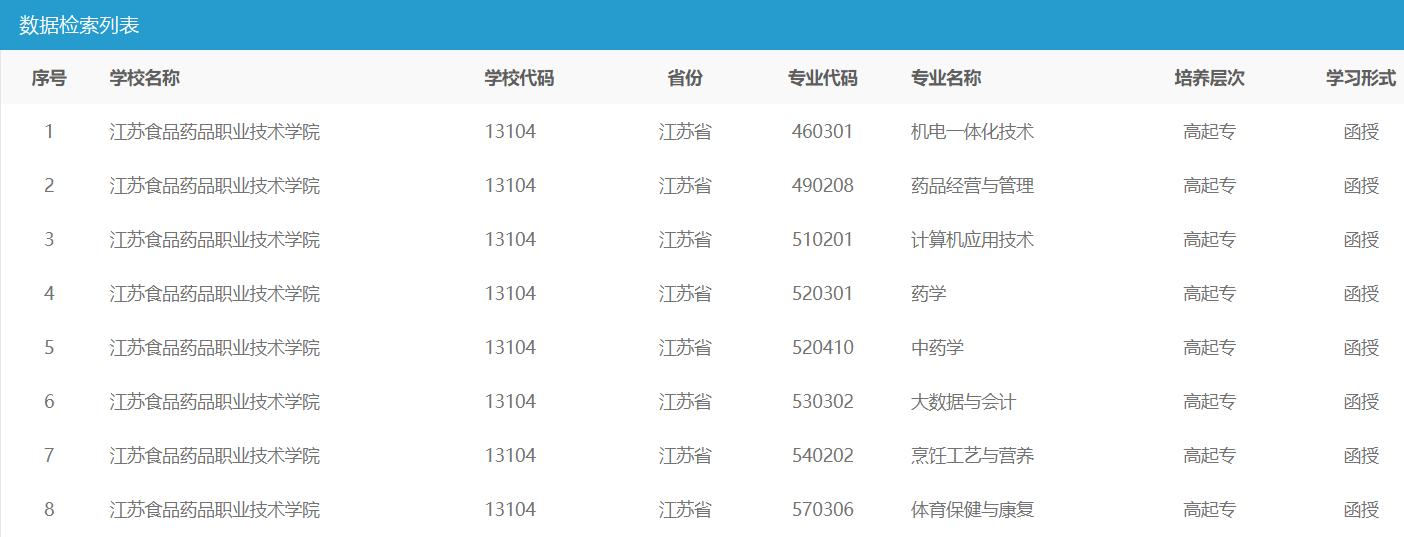Click major code 540202

tap(822, 455)
